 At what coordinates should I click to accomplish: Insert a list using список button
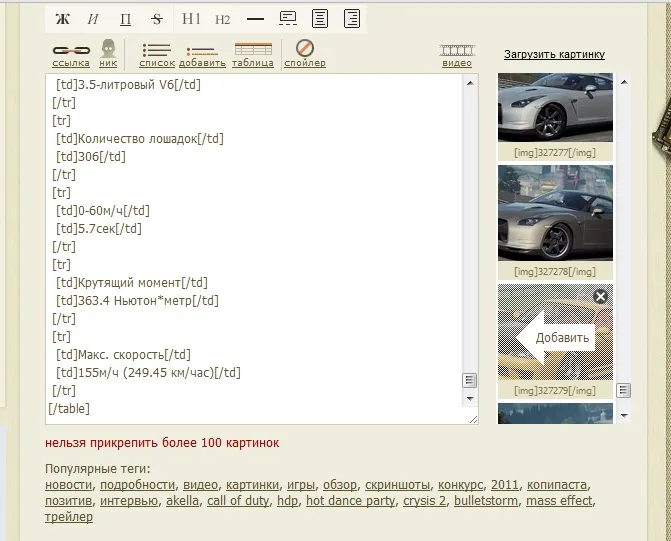point(157,55)
